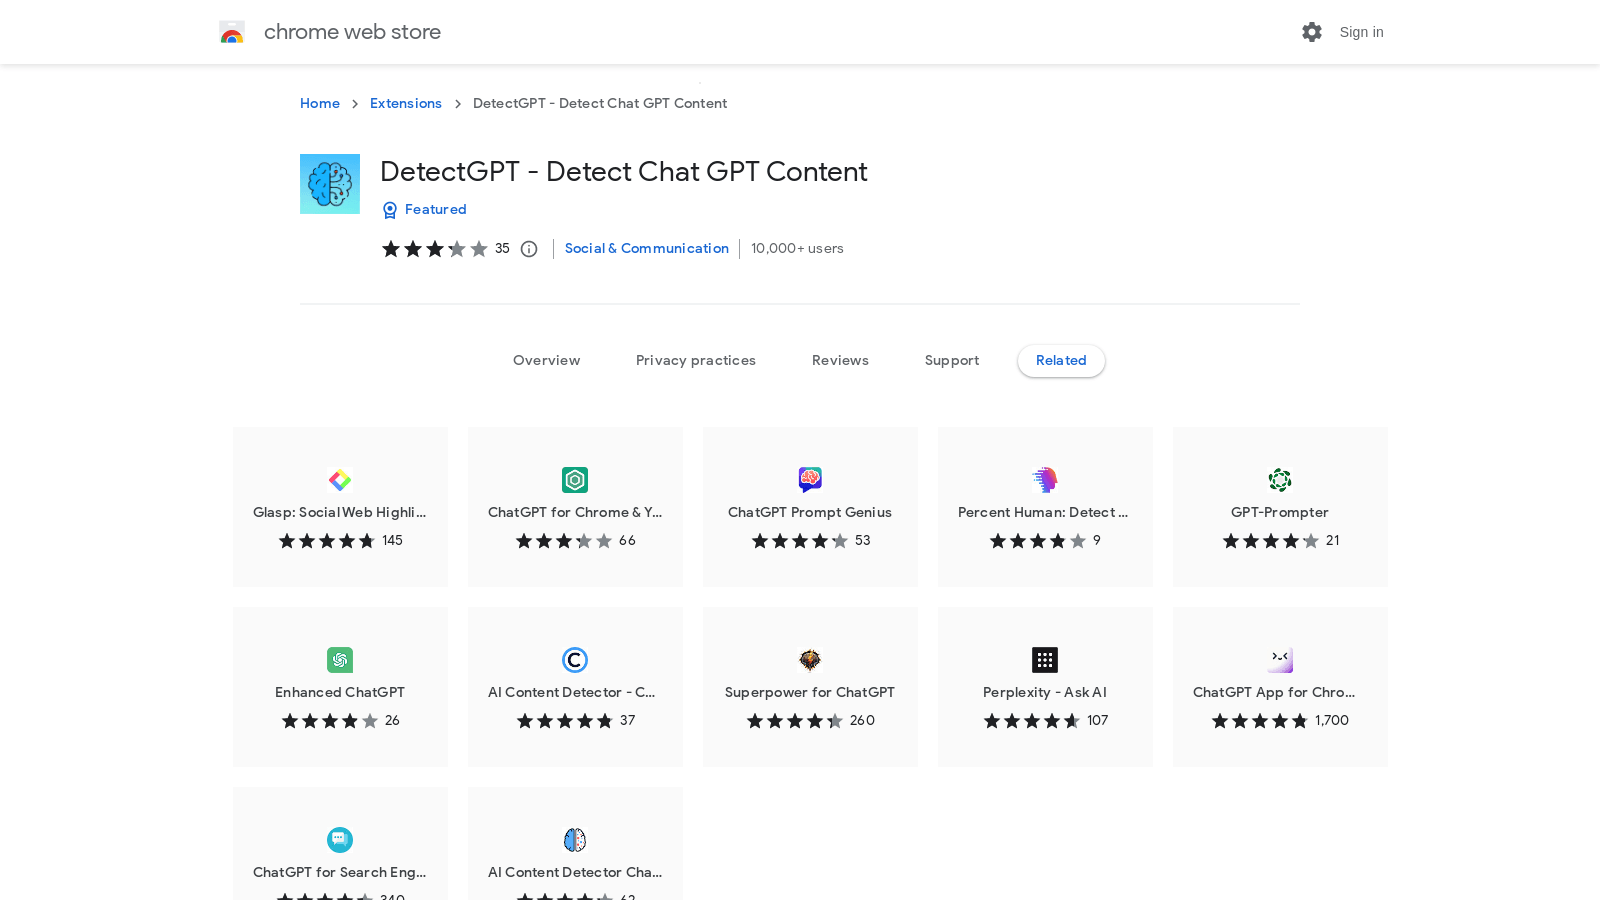This screenshot has width=1600, height=900.
Task: Open the Extensions breadcrumb link
Action: tap(406, 104)
